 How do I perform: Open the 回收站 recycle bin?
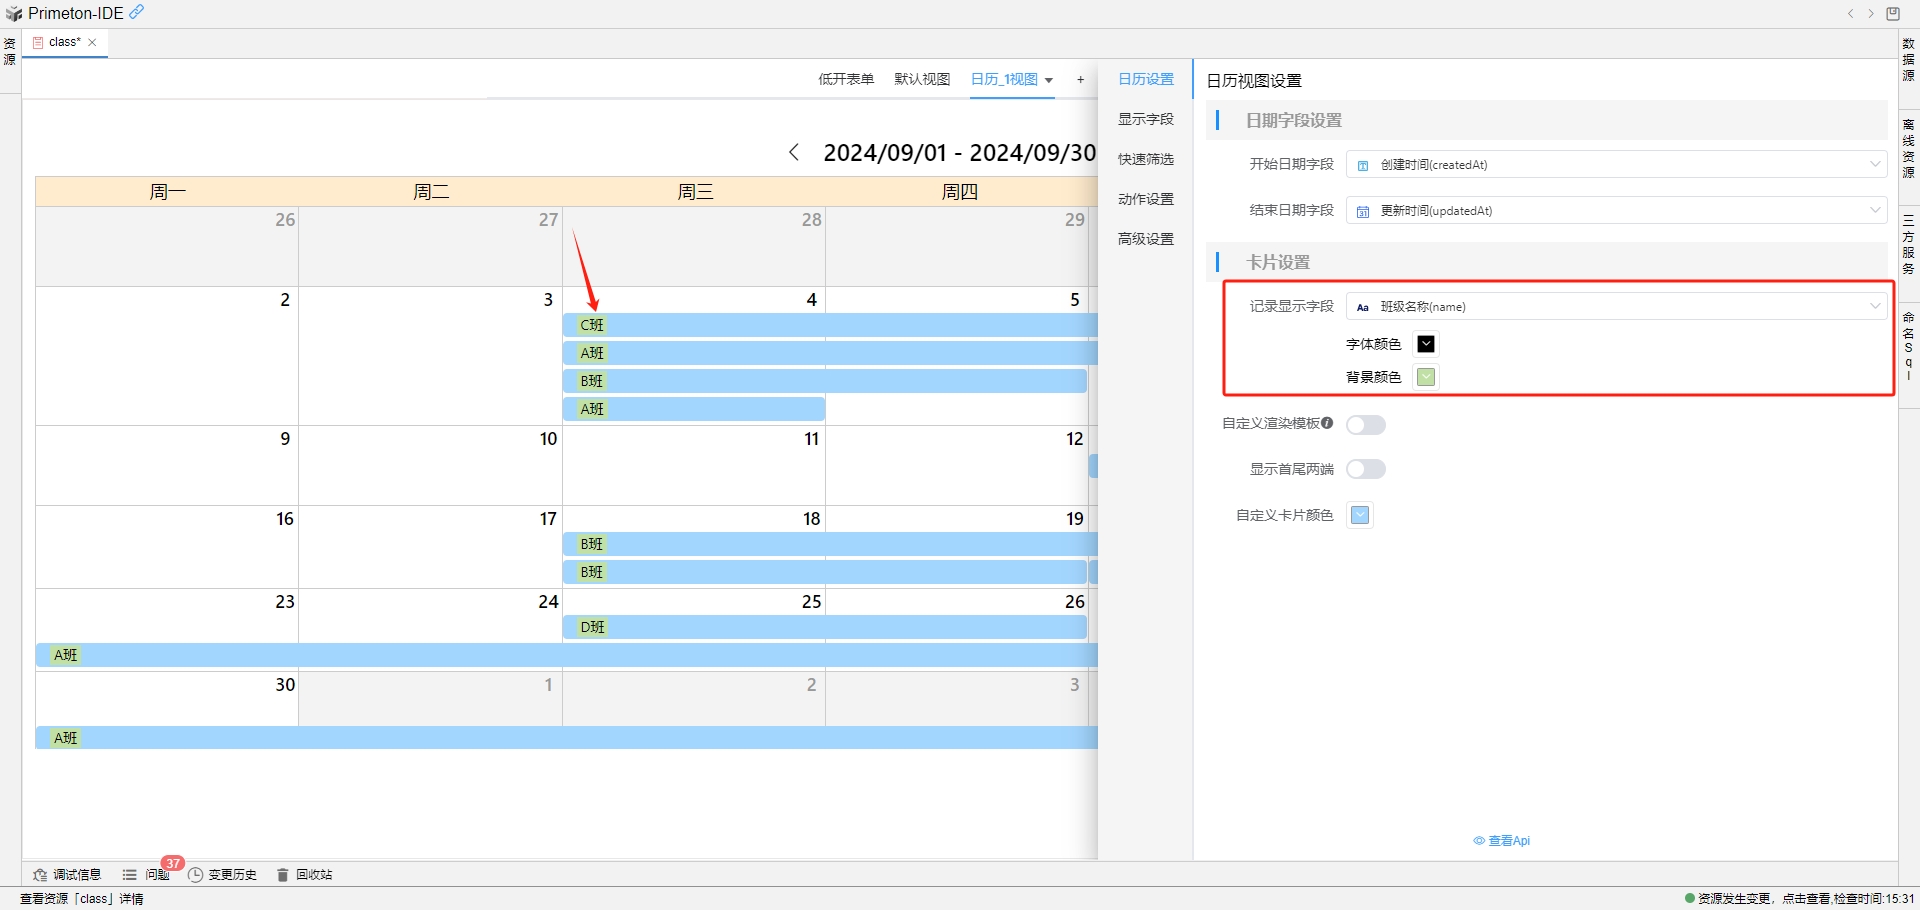click(x=313, y=874)
